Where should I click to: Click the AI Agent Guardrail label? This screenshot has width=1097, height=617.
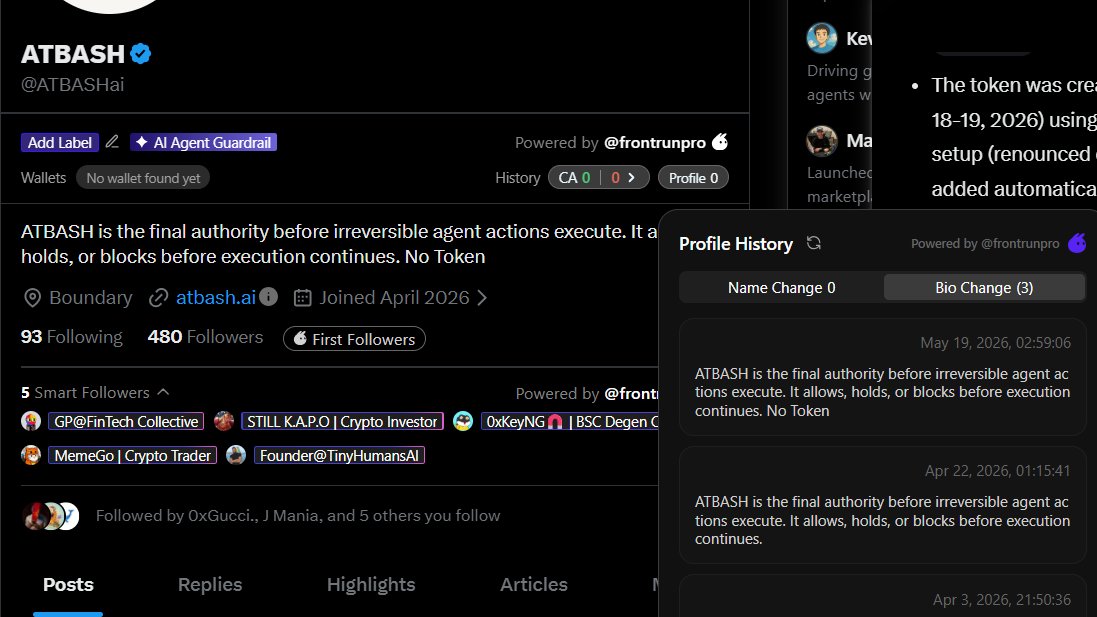coord(204,142)
